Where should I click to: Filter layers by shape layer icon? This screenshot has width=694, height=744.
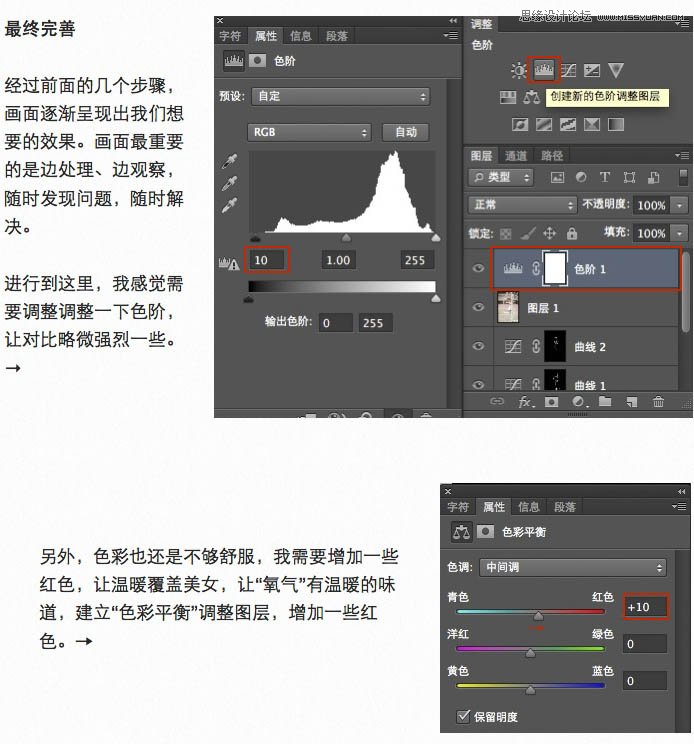(x=629, y=178)
